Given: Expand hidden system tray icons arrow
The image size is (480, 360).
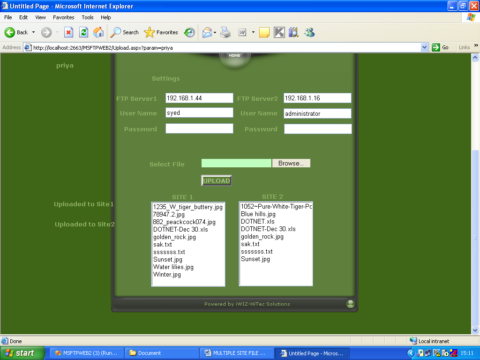Looking at the screenshot, I should [x=410, y=353].
